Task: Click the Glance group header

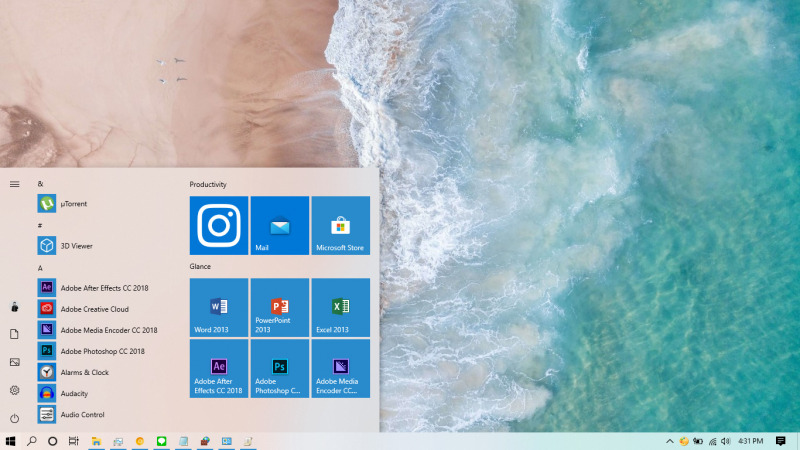Action: (x=200, y=266)
